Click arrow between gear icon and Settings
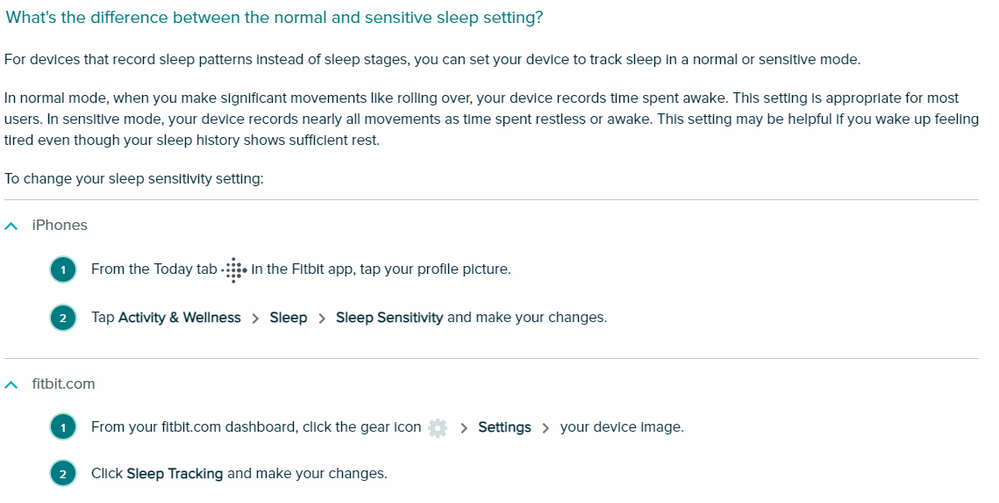999x503 pixels. pos(464,428)
